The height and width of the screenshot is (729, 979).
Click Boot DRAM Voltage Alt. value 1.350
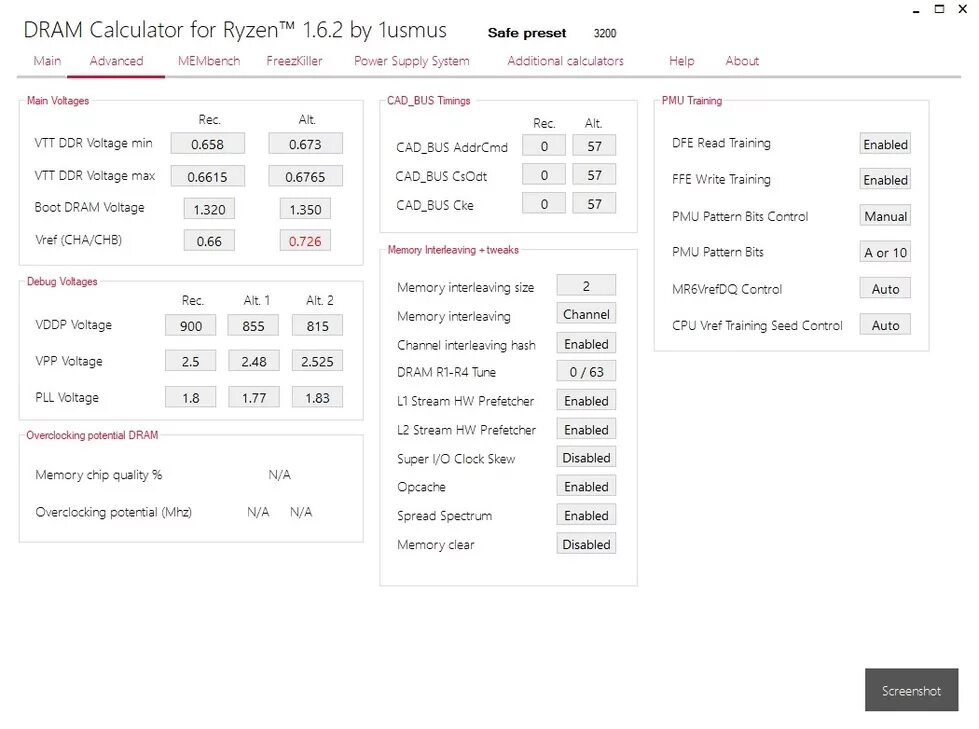[305, 209]
